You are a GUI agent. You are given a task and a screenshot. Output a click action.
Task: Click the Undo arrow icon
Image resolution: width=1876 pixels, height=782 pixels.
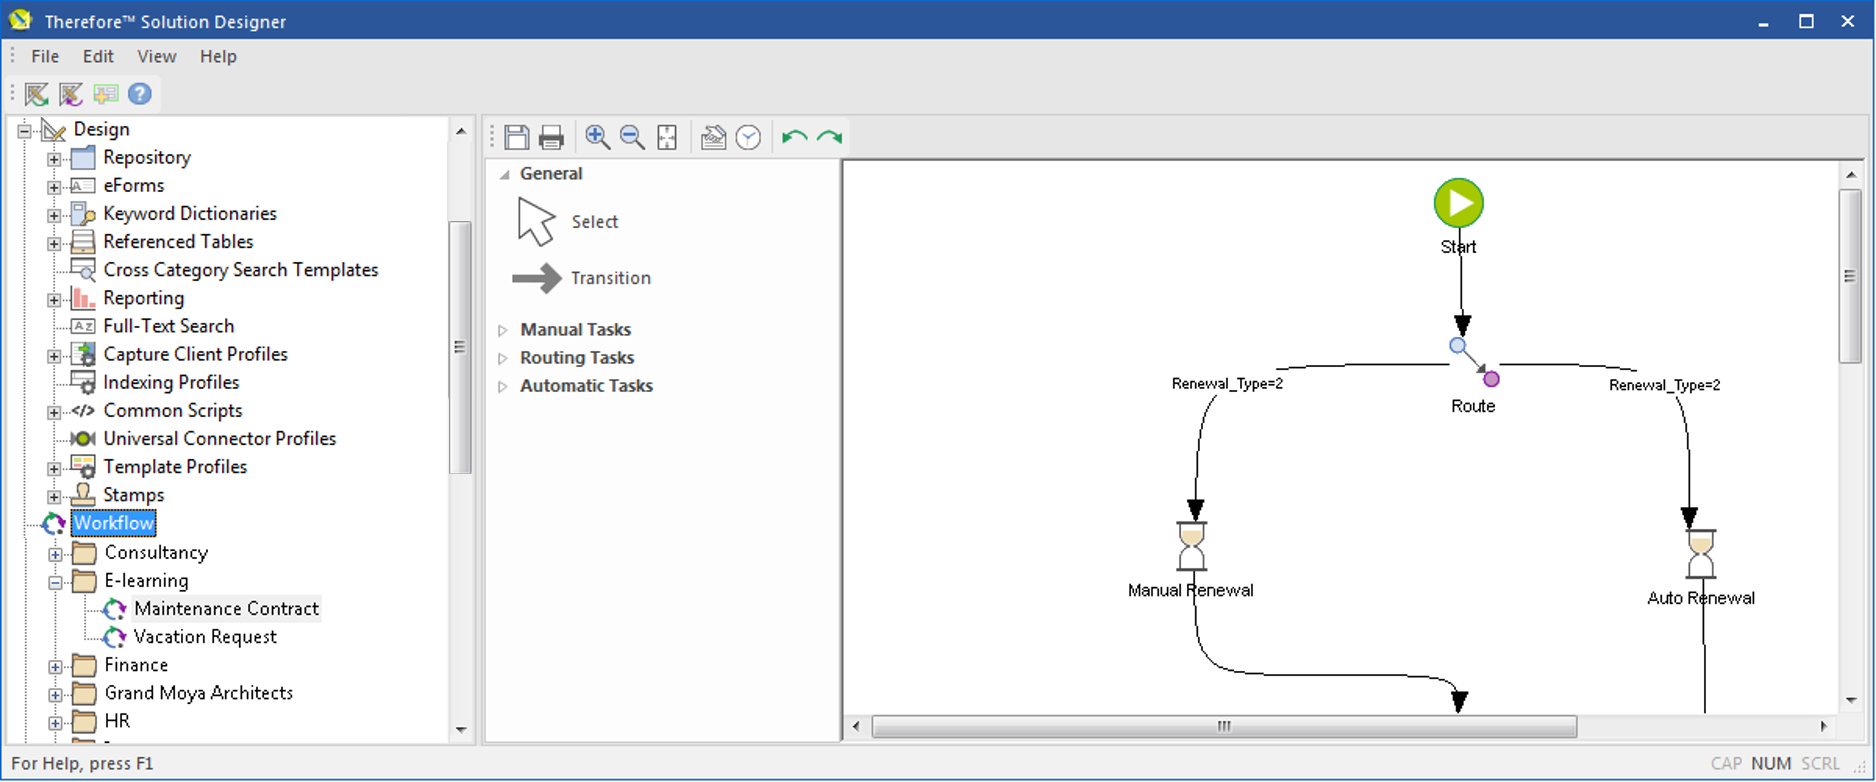(x=794, y=137)
